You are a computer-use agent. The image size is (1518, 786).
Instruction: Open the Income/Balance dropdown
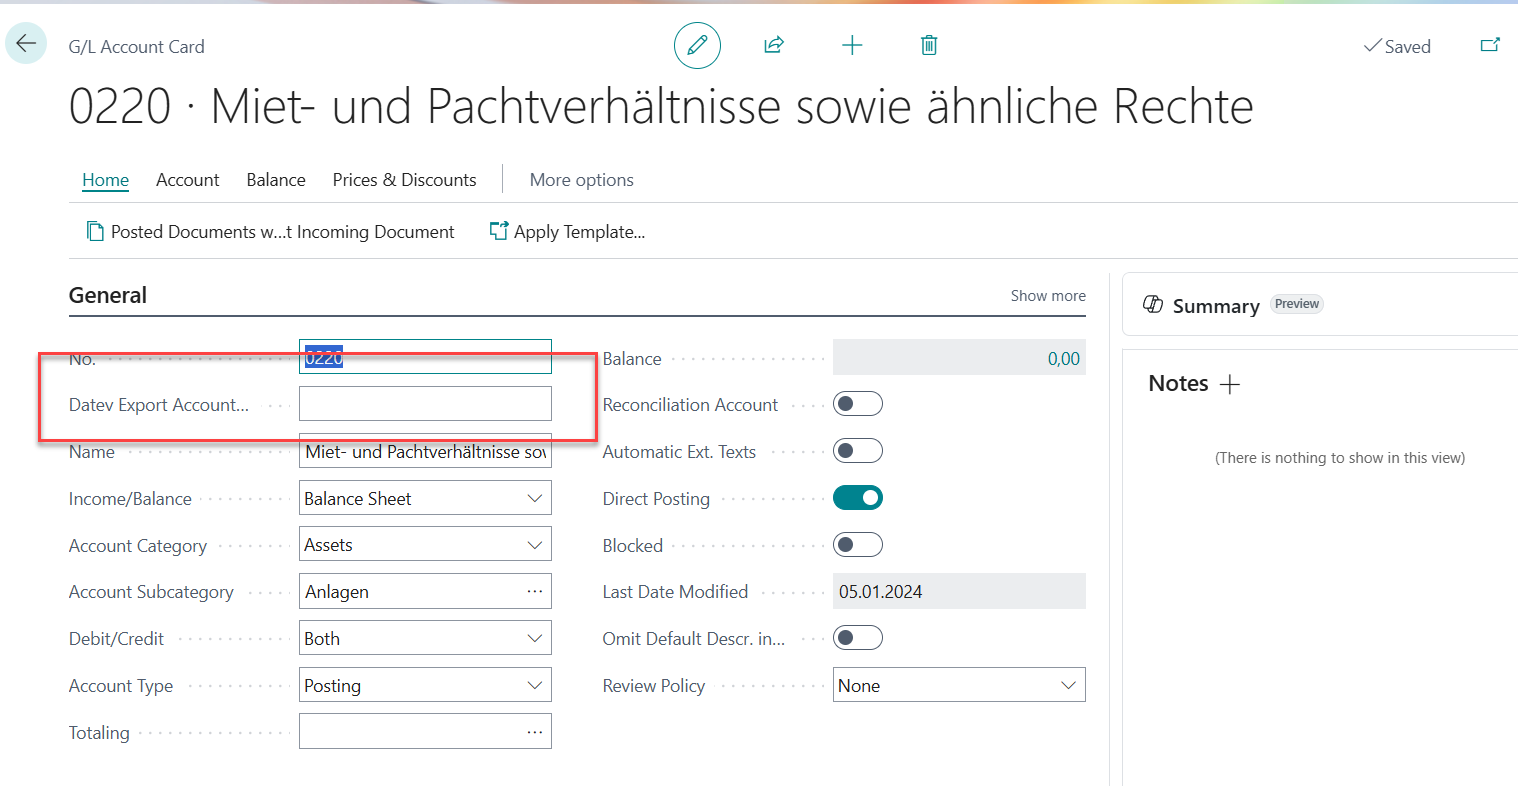pos(425,498)
